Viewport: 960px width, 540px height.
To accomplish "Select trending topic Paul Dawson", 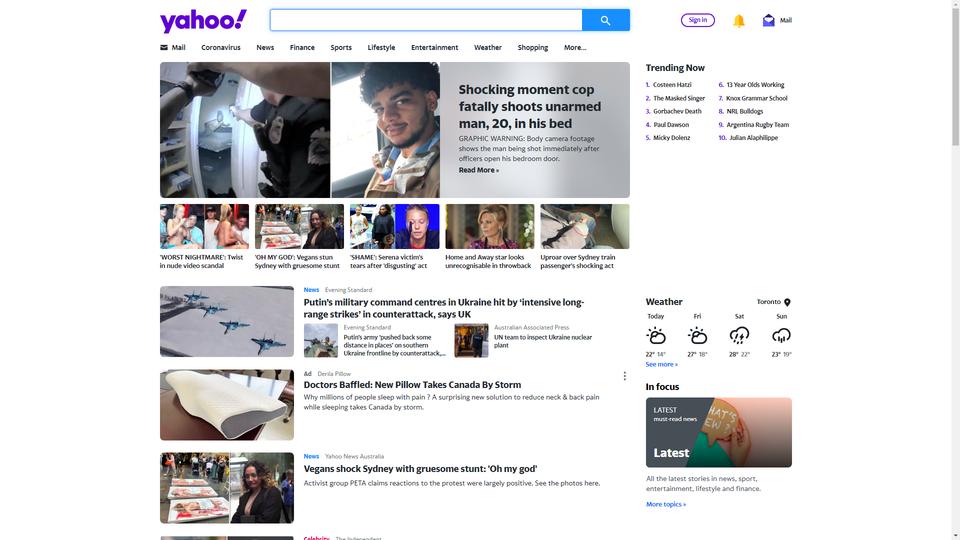I will click(670, 125).
